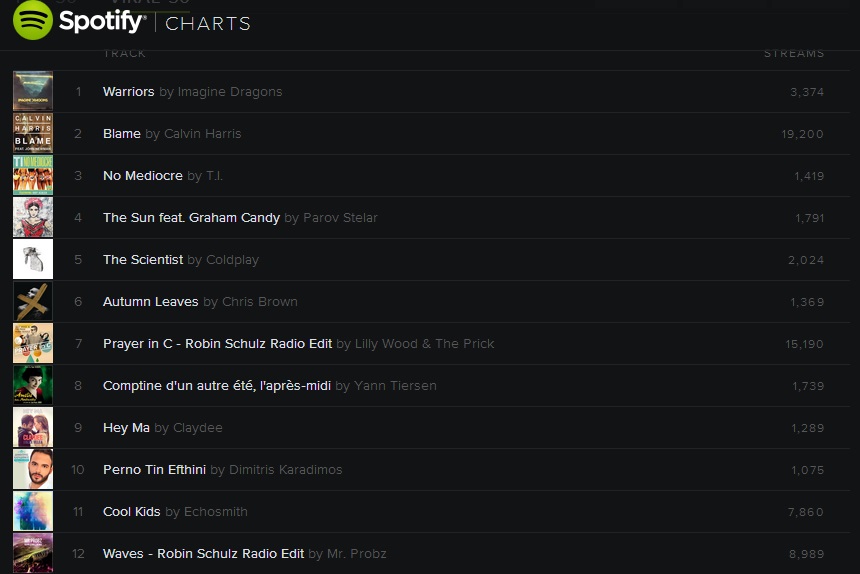Select the No Mediocre album thumbnail

[33, 175]
